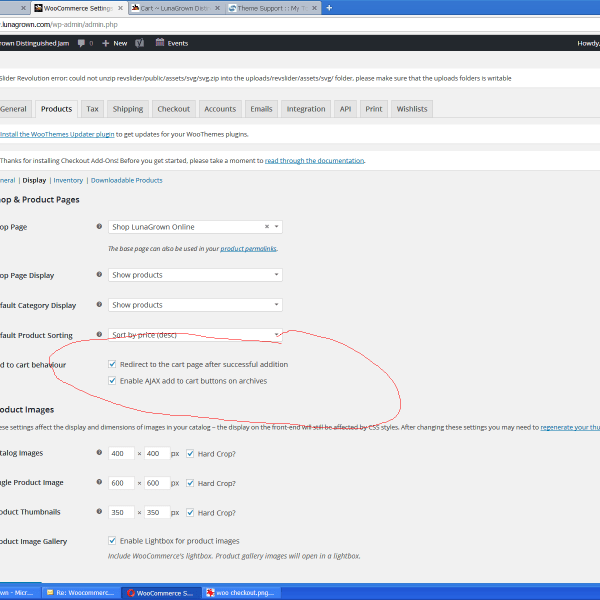This screenshot has height=600, width=600.
Task: Switch to the Checkout settings tab
Action: (x=174, y=109)
